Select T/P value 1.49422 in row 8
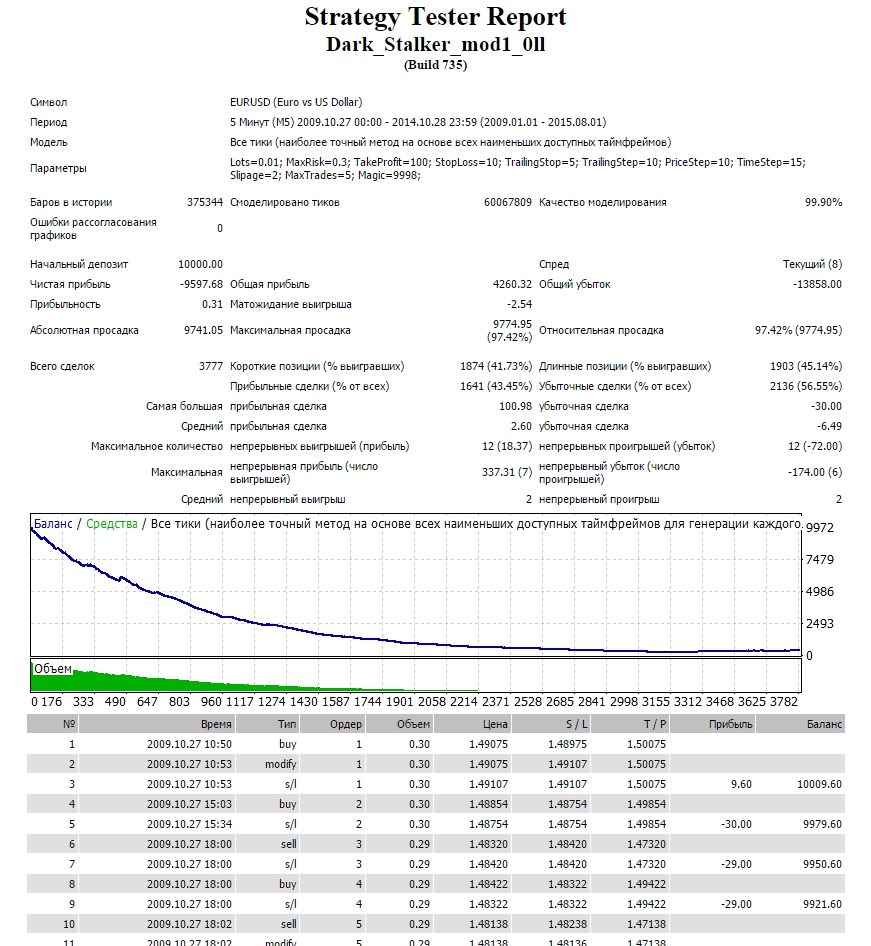The image size is (871, 946). pyautogui.click(x=647, y=884)
